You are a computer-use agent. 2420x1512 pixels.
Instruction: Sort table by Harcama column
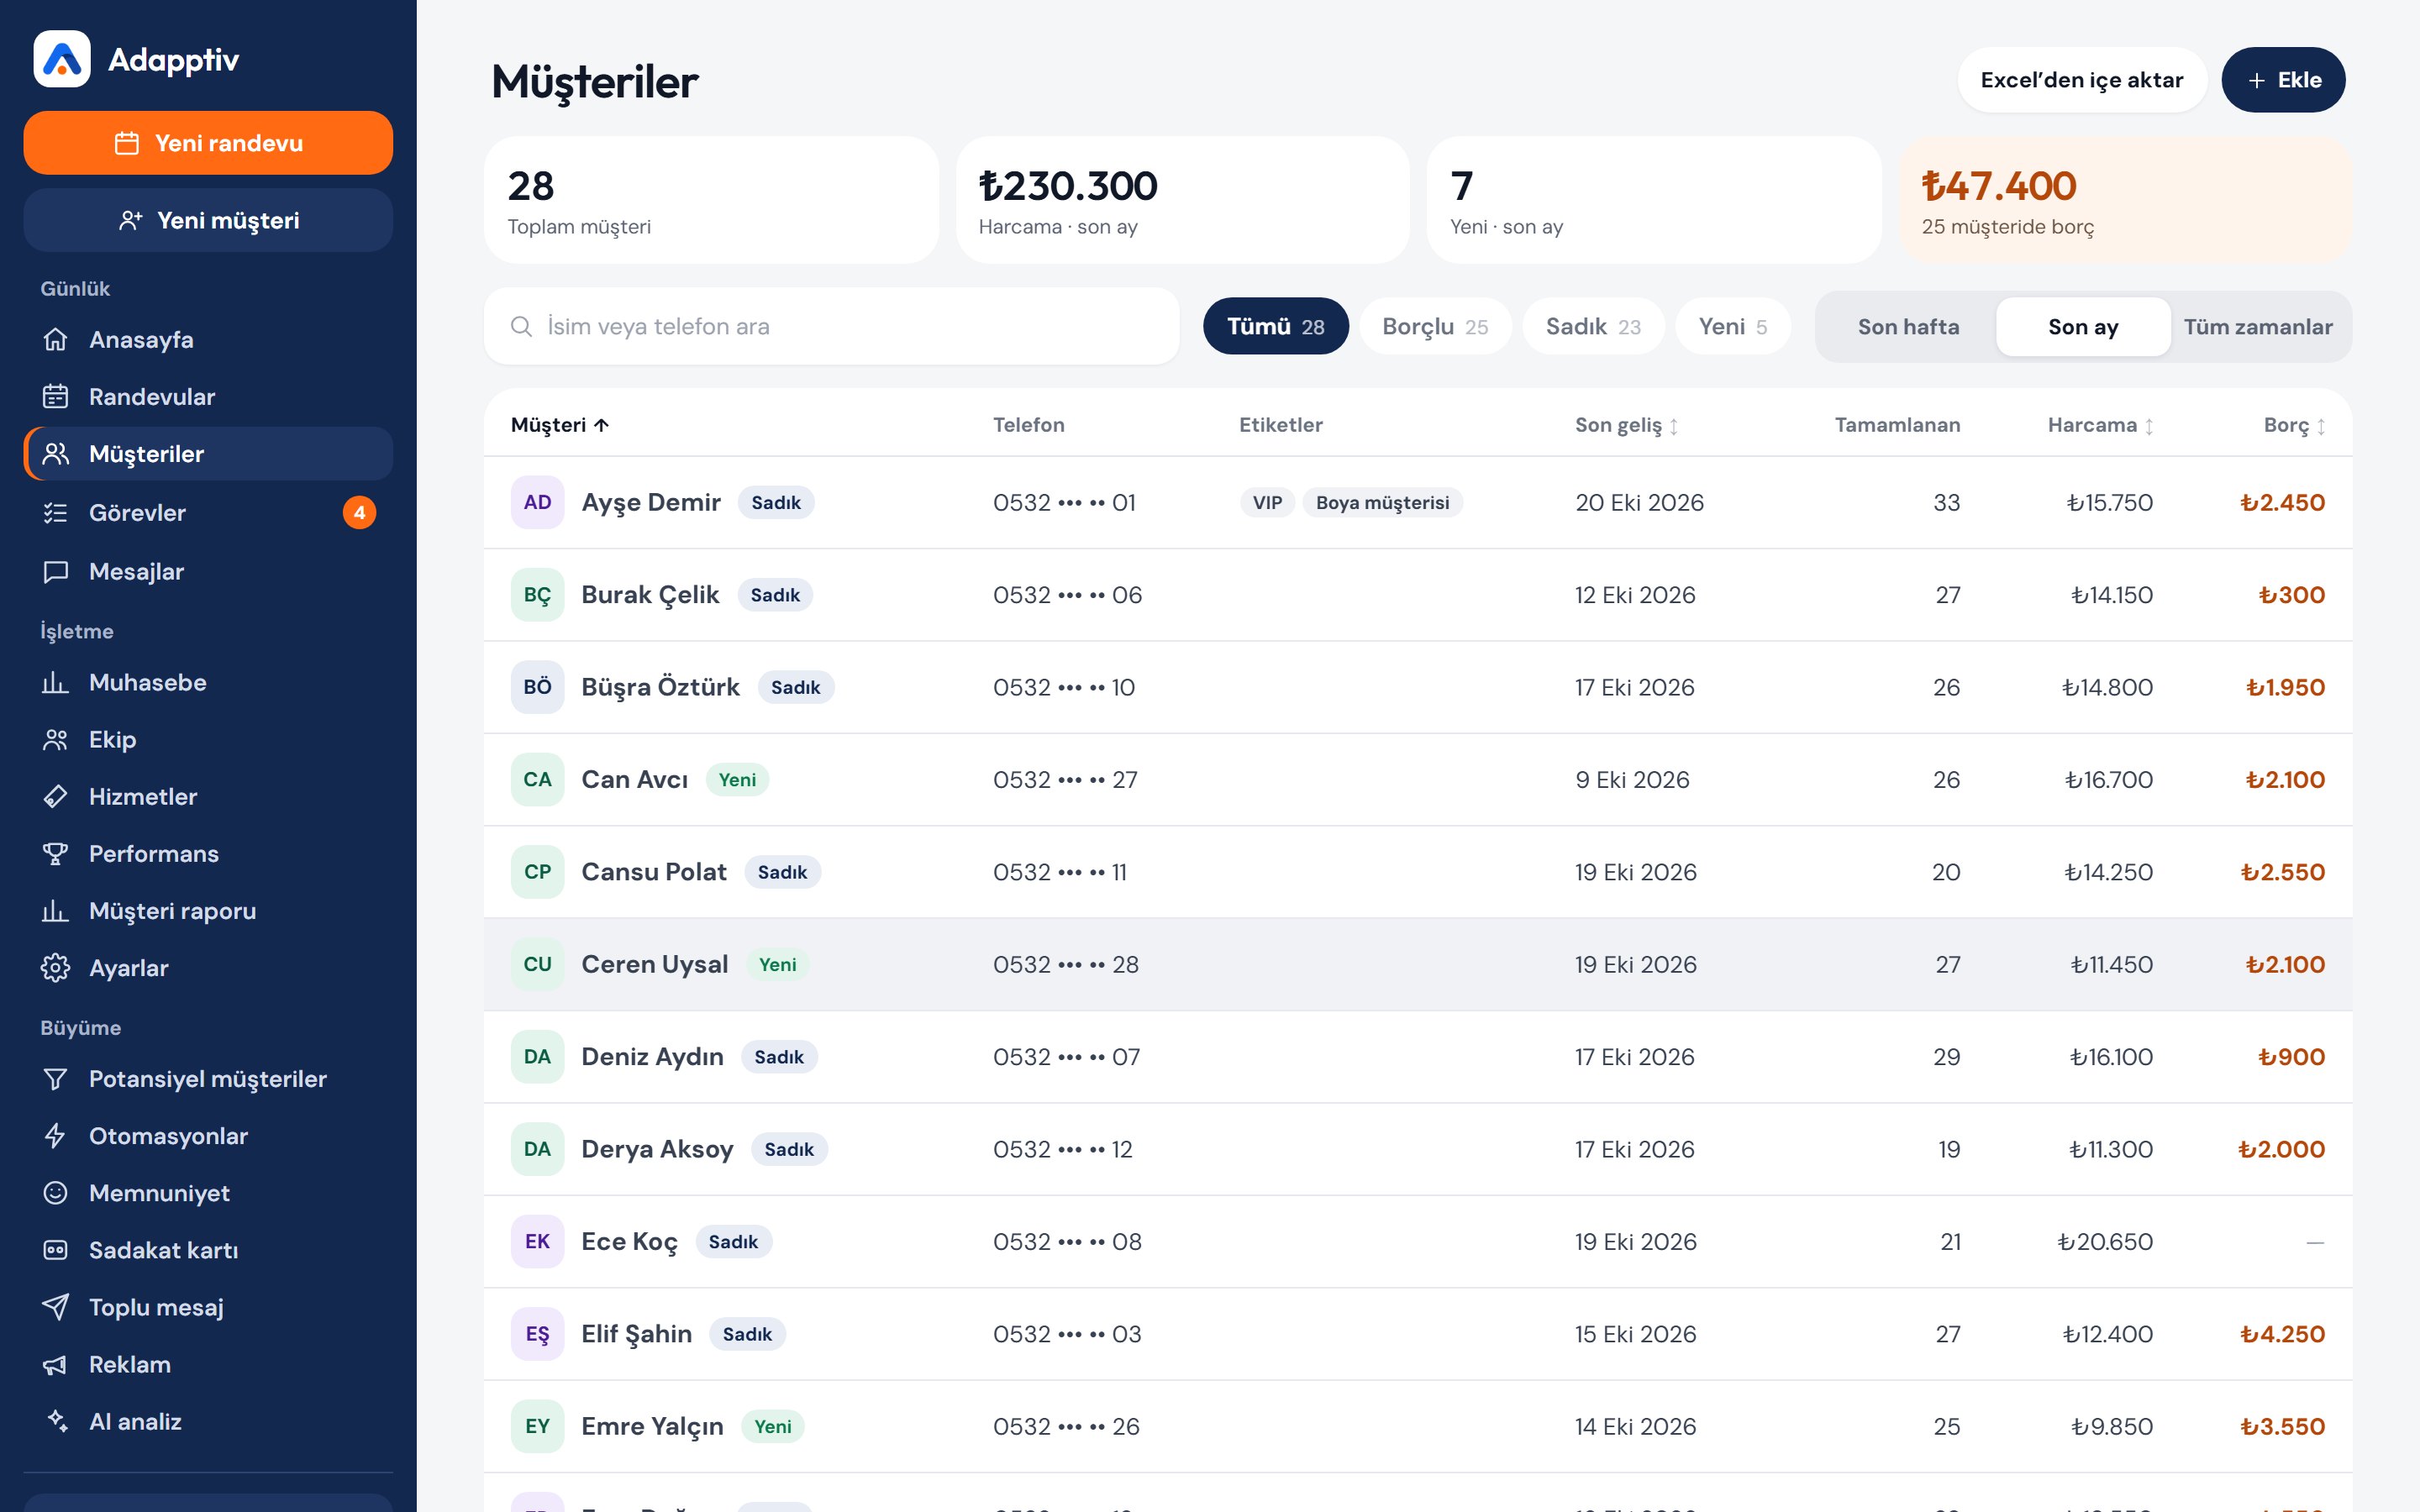(2100, 425)
